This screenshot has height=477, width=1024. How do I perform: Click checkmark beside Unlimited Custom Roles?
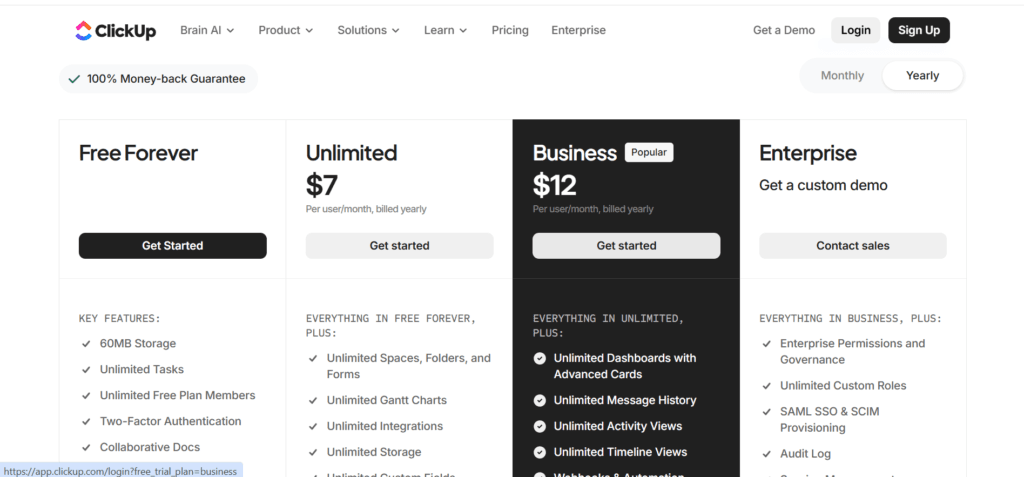tap(766, 386)
